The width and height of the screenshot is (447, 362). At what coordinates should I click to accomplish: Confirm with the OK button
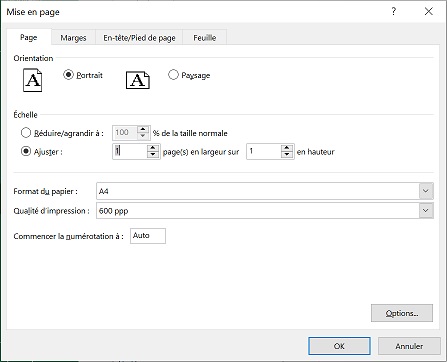(339, 346)
